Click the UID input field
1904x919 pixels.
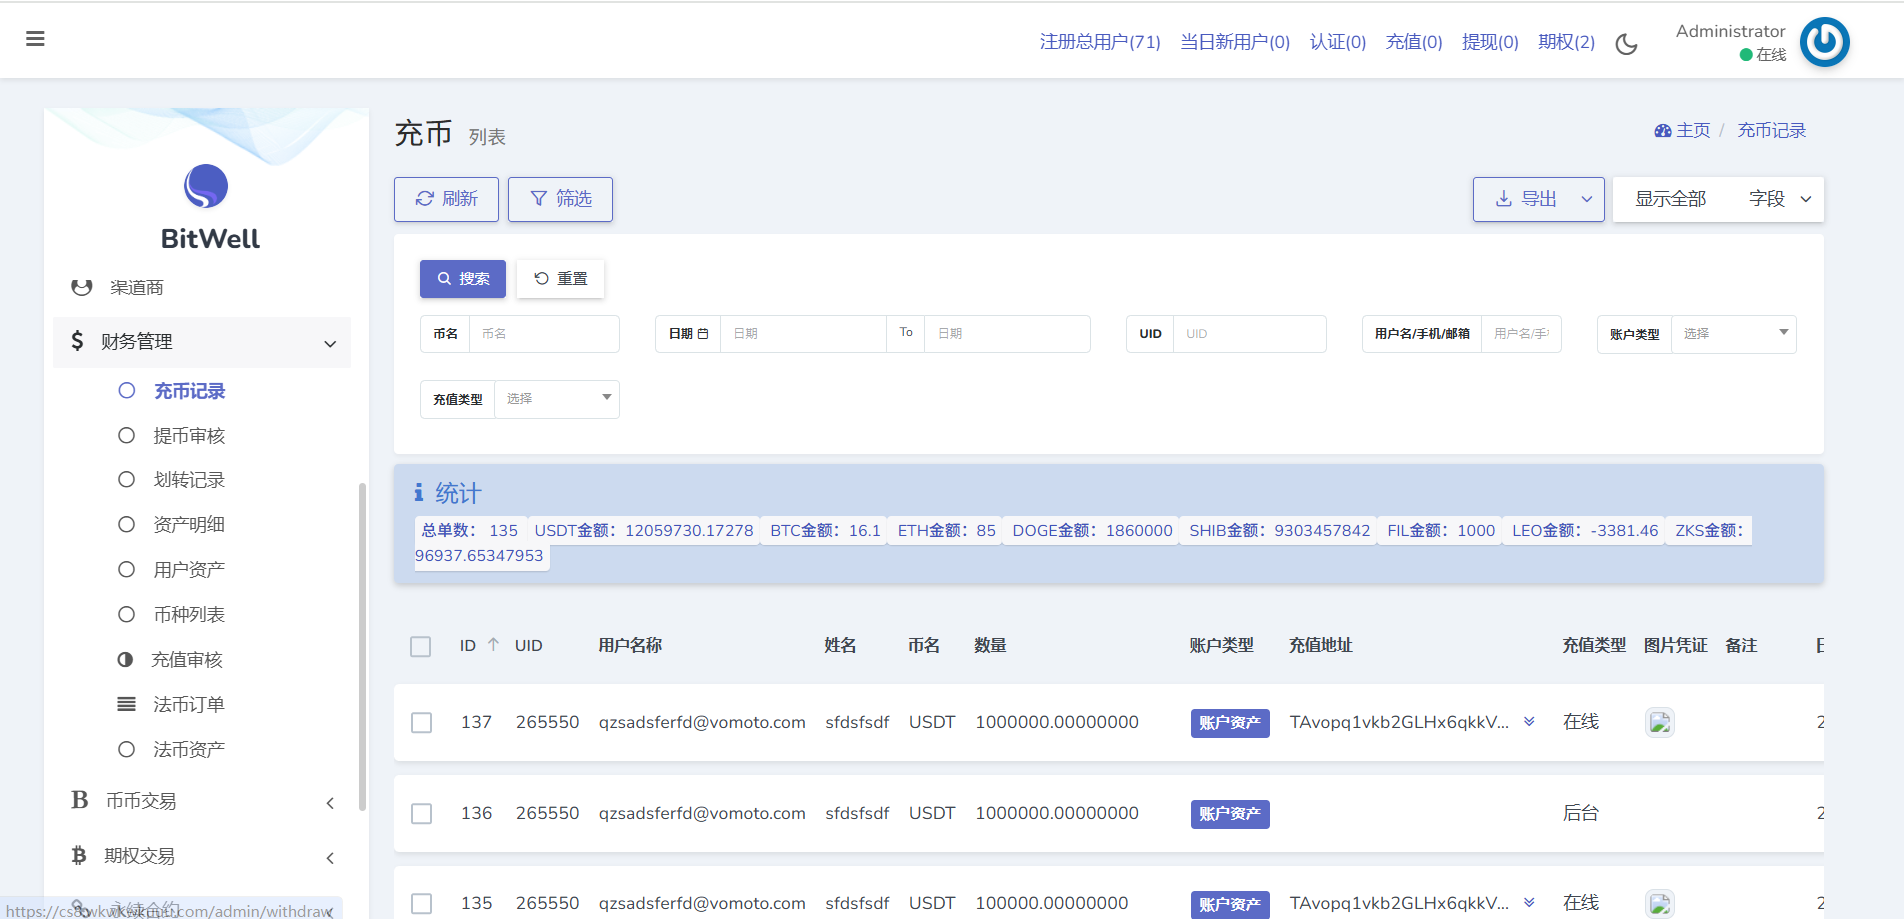(1249, 334)
